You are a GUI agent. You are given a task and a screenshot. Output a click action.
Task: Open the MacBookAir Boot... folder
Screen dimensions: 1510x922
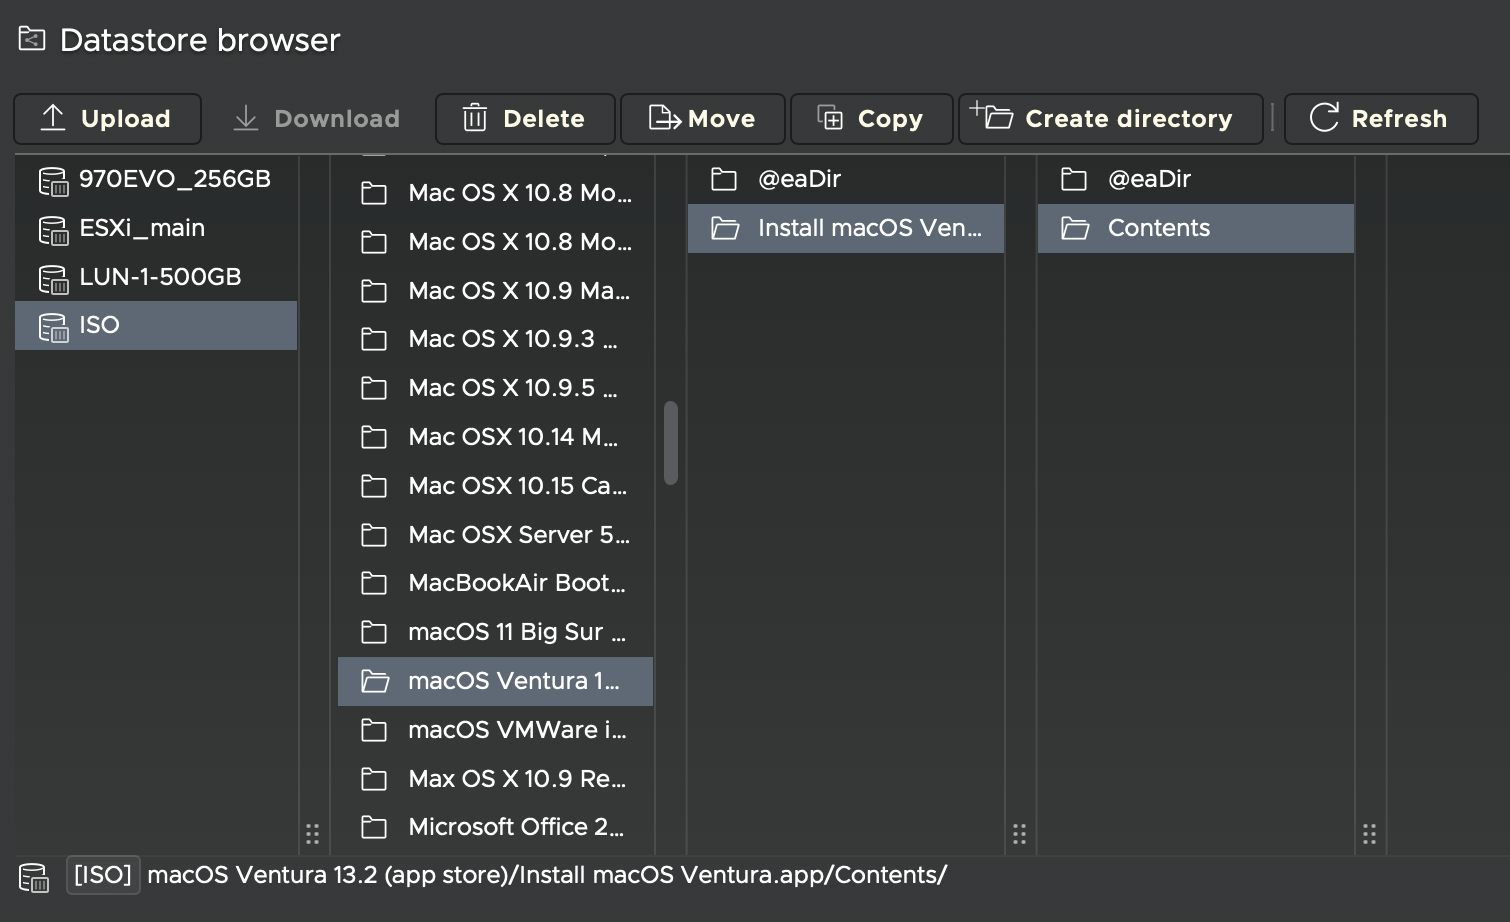point(495,583)
